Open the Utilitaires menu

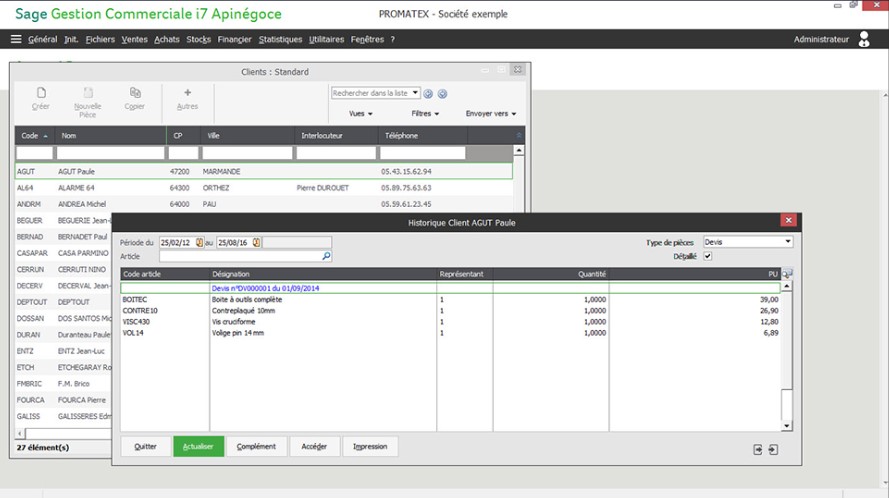(x=327, y=39)
